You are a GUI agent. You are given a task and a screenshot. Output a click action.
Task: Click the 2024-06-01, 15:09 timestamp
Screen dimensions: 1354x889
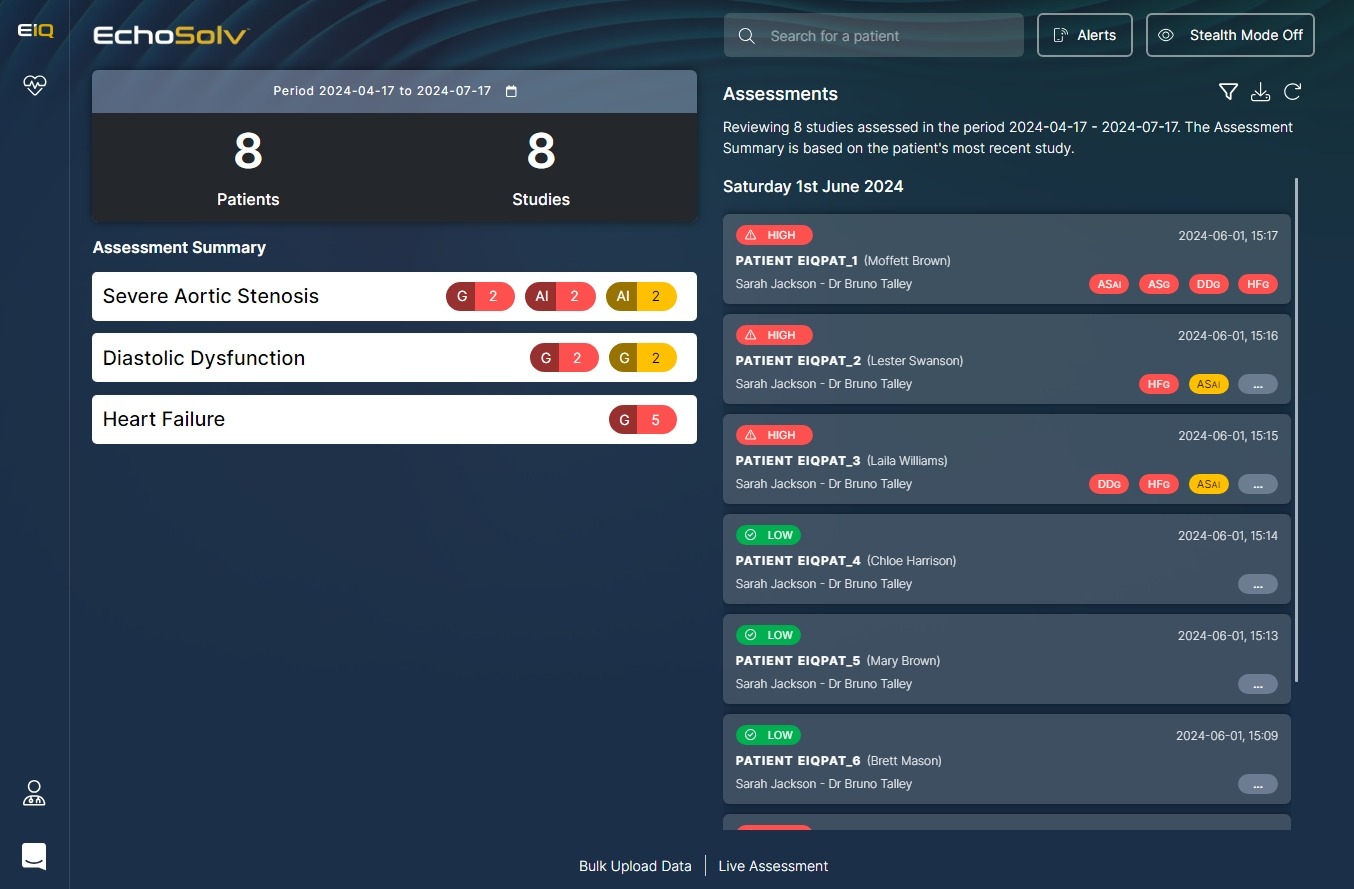[1227, 736]
